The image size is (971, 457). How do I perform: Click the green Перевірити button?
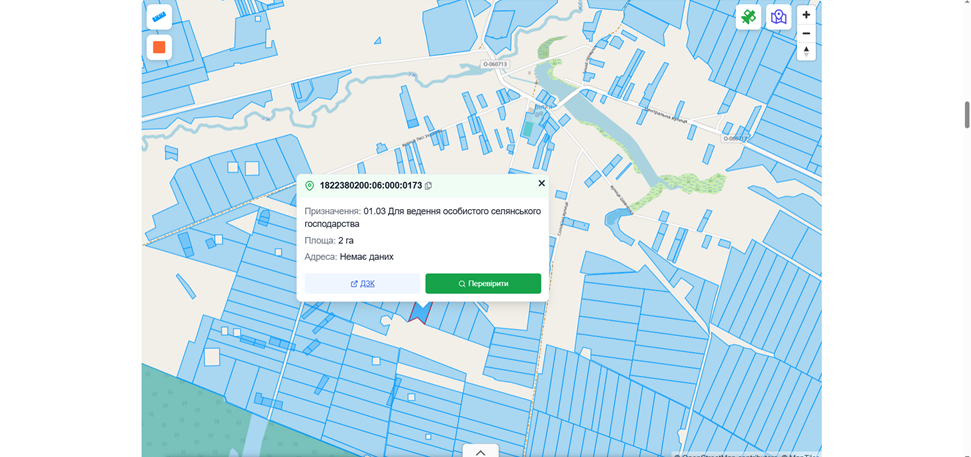point(483,284)
